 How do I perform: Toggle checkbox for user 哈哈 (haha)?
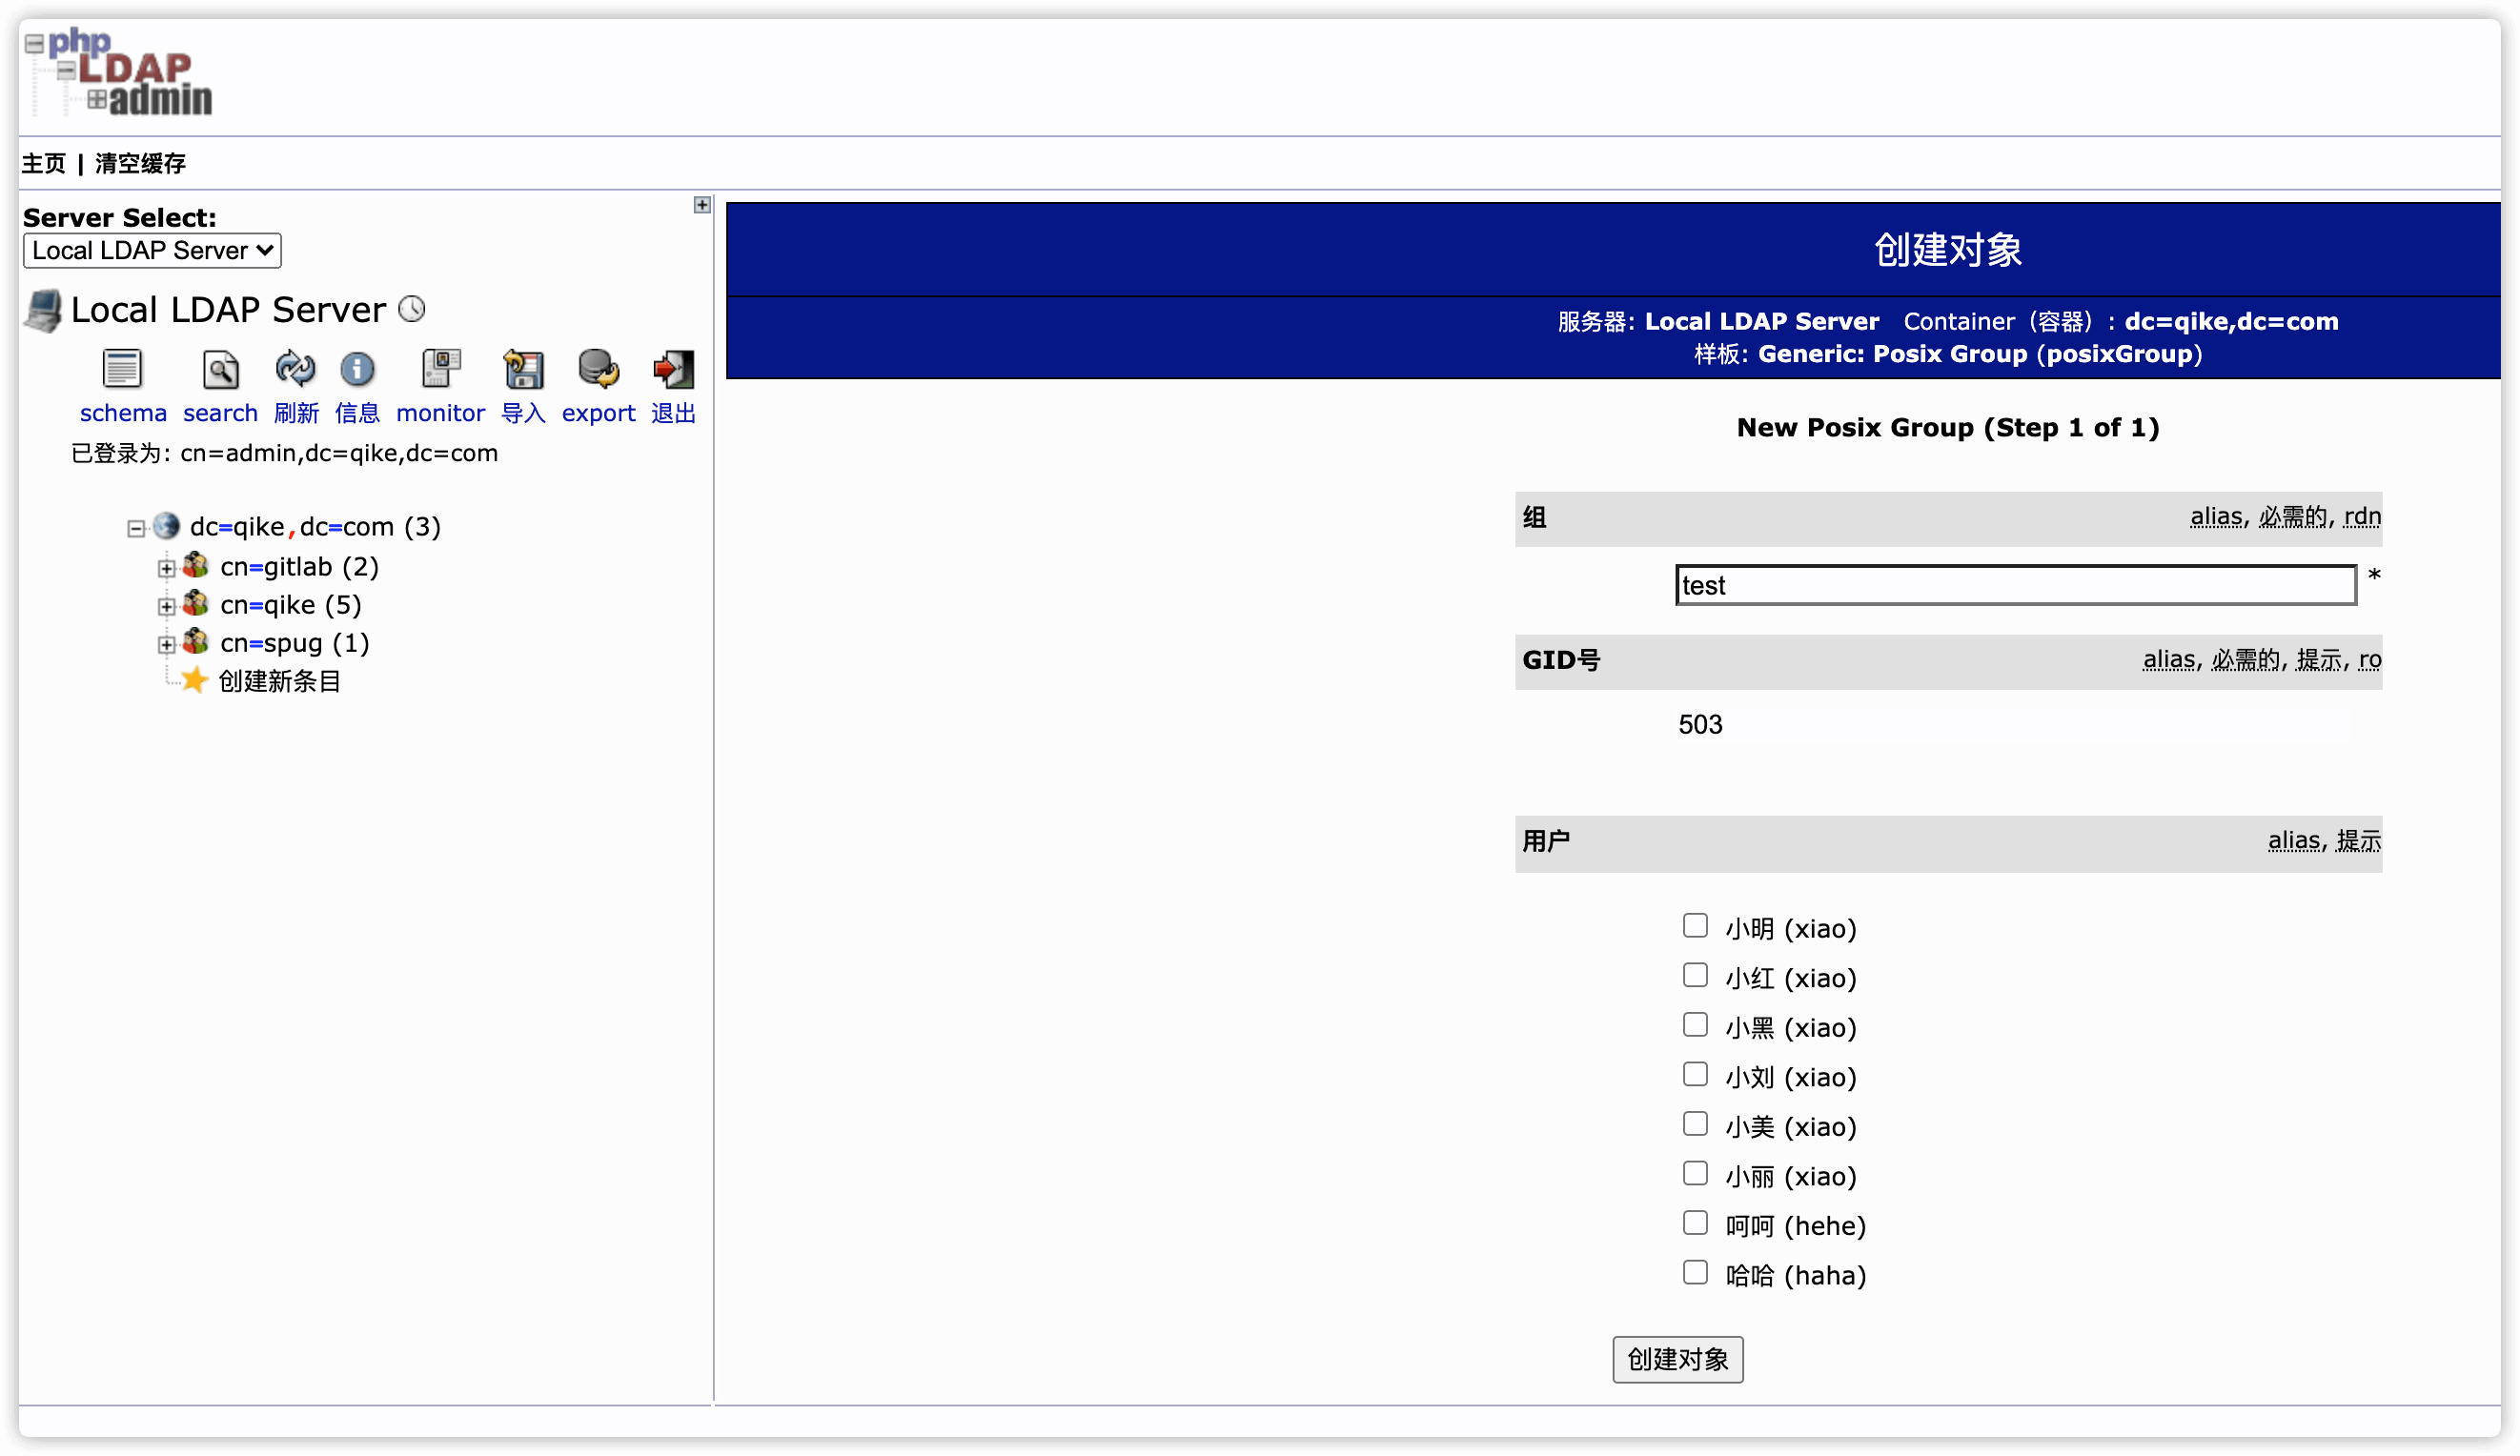click(1697, 1274)
